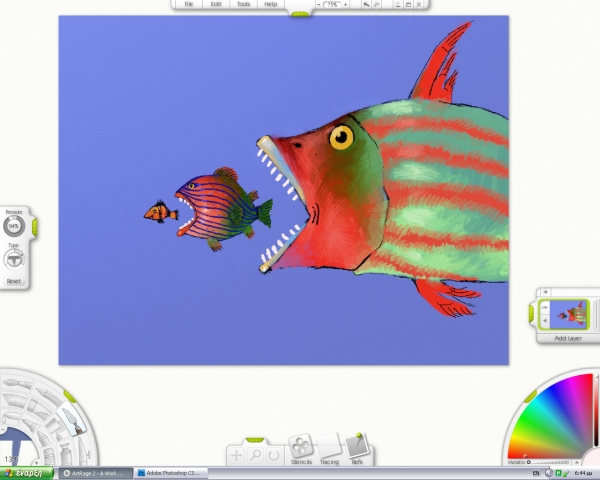The width and height of the screenshot is (600, 480).
Task: Adjust the Pressure dial at 94%
Action: click(x=14, y=226)
